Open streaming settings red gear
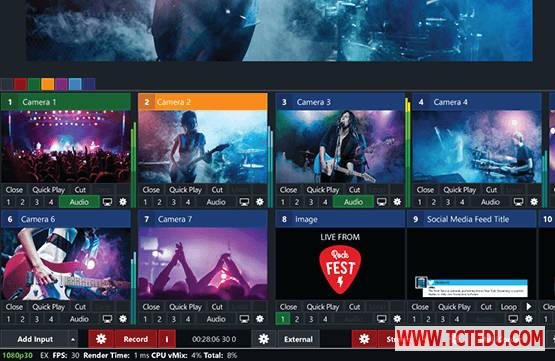 364,339
